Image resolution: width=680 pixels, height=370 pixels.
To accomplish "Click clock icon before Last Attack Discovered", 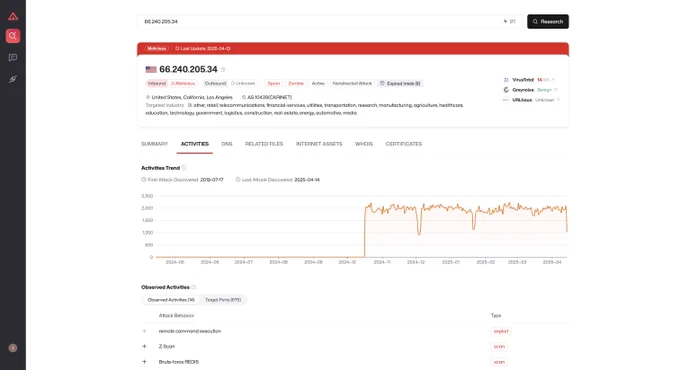I will pyautogui.click(x=238, y=180).
